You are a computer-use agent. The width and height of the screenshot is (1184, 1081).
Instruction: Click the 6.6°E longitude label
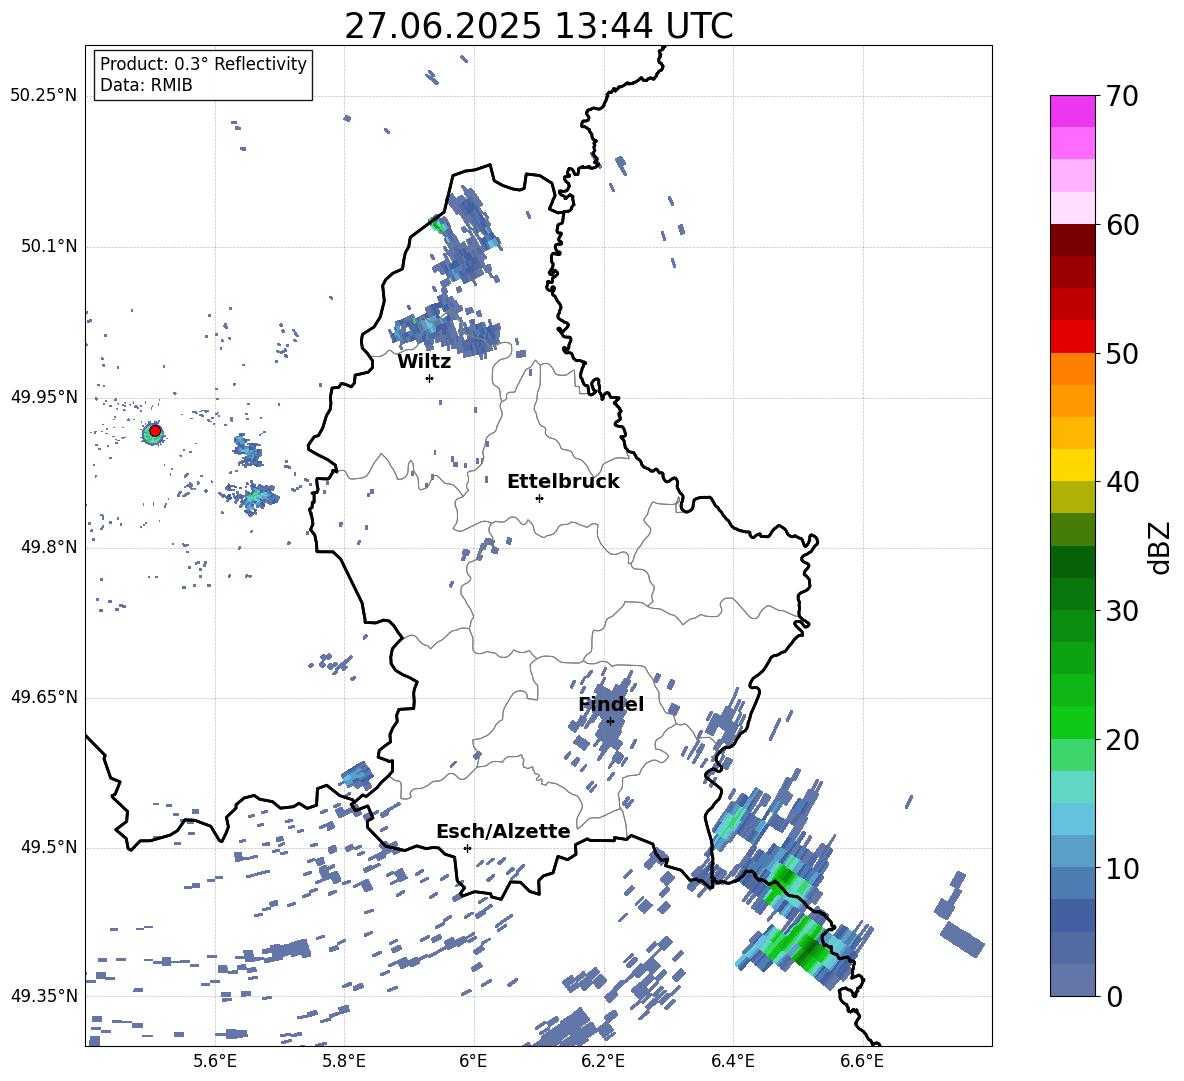[x=862, y=1061]
